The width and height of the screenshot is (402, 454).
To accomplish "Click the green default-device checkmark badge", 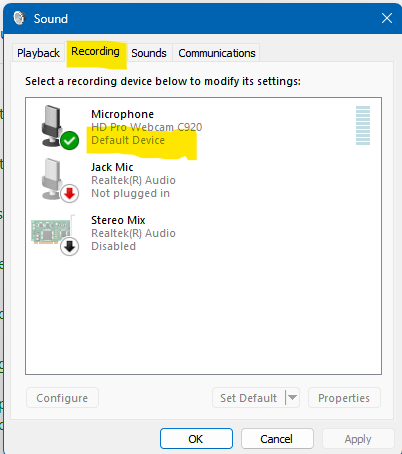I will 69,140.
